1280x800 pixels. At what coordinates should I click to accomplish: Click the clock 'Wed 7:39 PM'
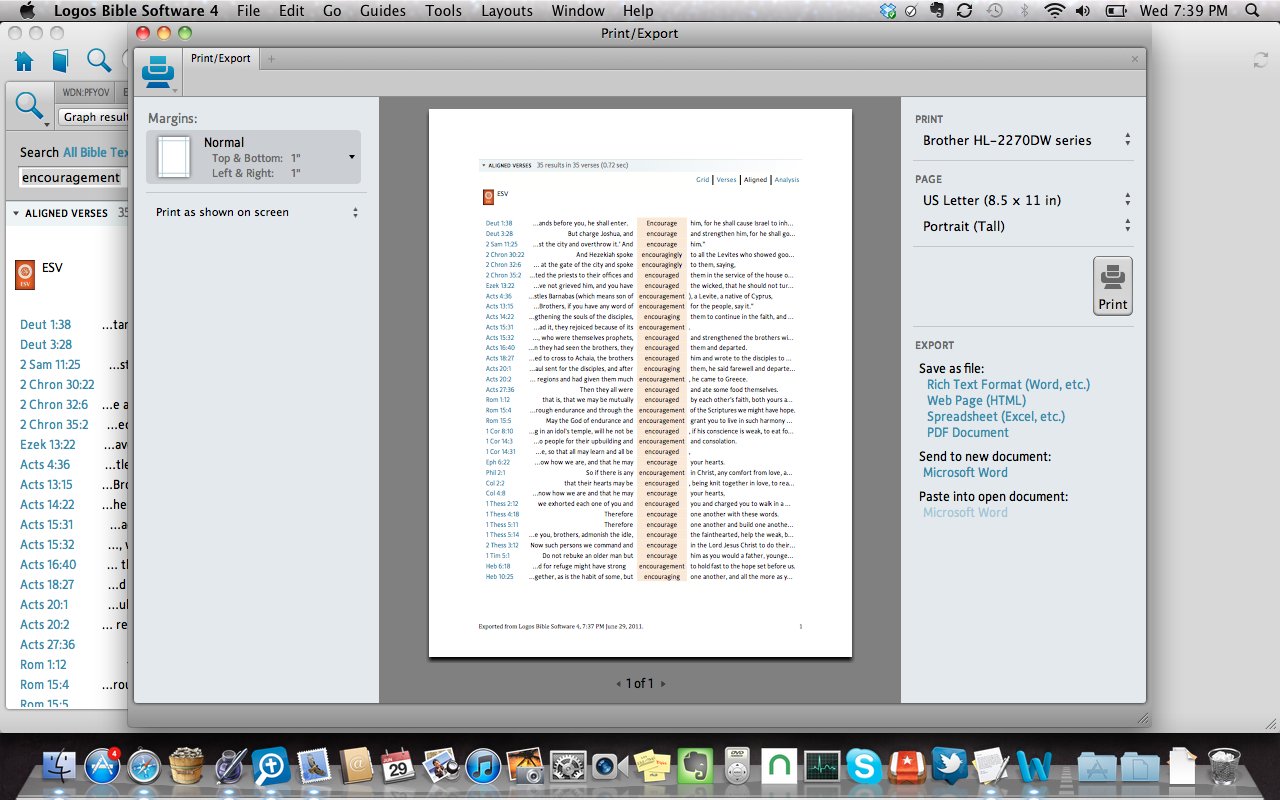pyautogui.click(x=1183, y=11)
